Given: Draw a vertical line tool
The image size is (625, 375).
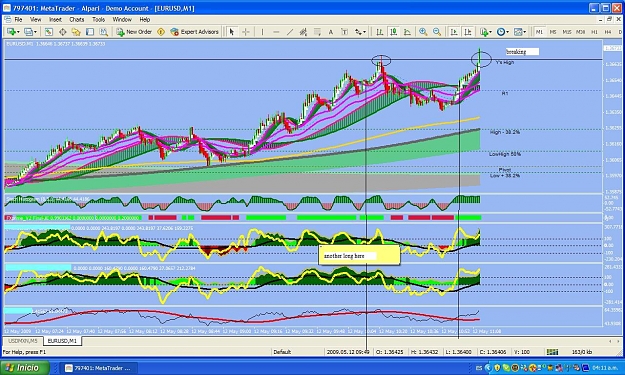Looking at the screenshot, I should [x=262, y=32].
